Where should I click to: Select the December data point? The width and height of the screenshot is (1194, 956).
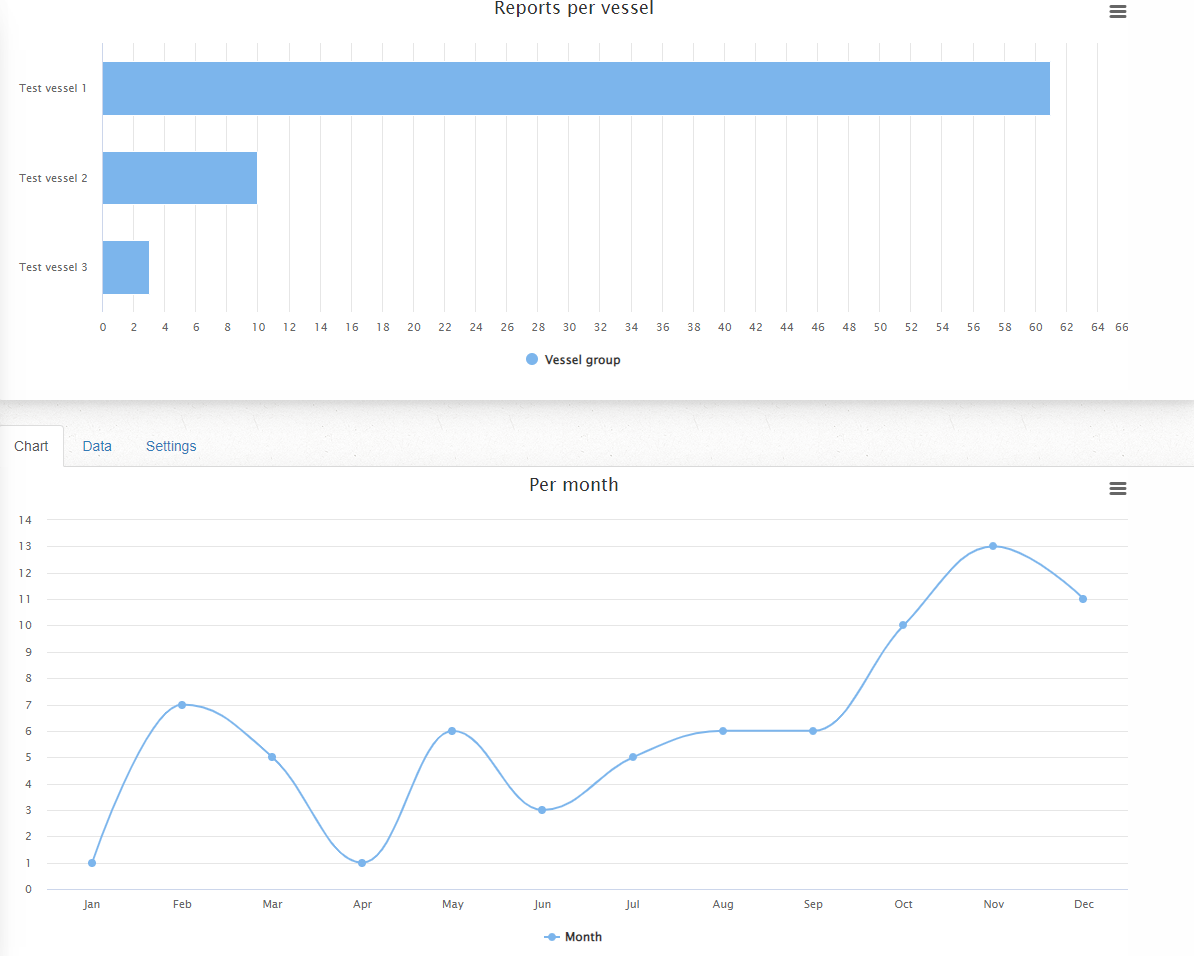tap(1083, 599)
